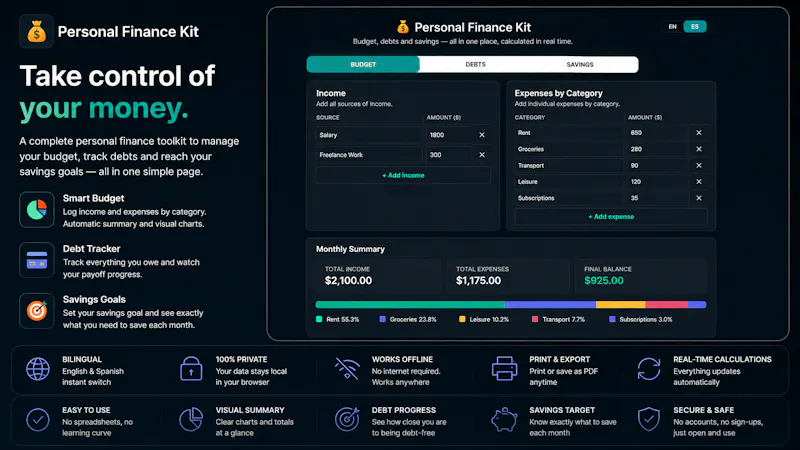
Task: Click the Leisure 10.2% legend label
Action: click(x=489, y=319)
